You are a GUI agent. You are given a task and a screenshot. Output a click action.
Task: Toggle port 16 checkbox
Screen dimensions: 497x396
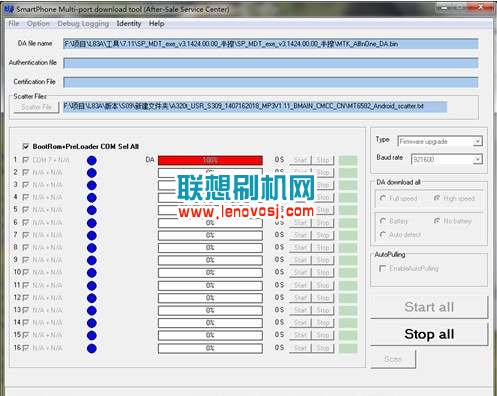pyautogui.click(x=25, y=348)
